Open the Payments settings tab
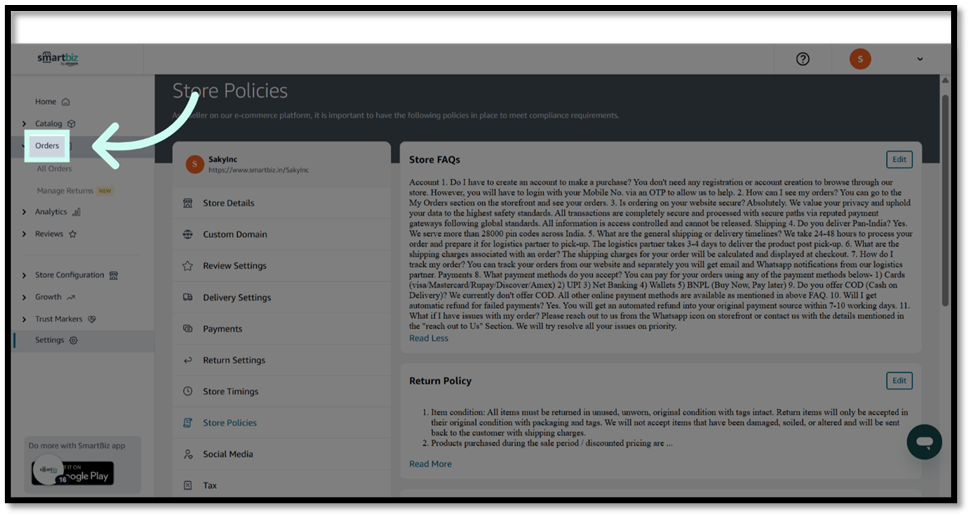Image resolution: width=970 pixels, height=516 pixels. [x=222, y=329]
